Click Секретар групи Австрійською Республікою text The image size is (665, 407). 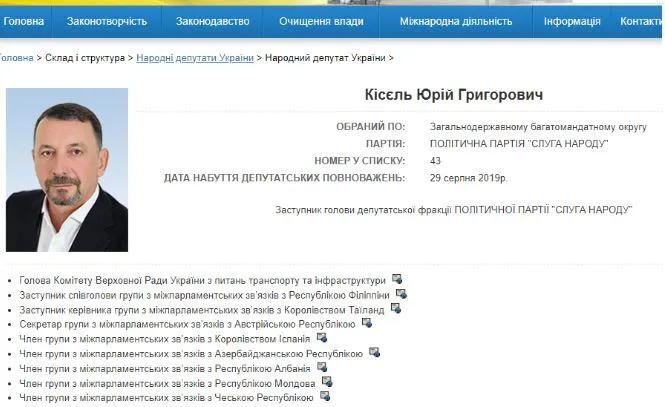[187, 324]
